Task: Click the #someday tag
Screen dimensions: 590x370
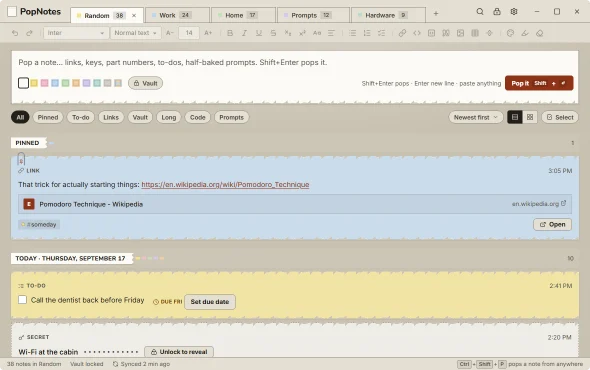Action: (x=39, y=225)
